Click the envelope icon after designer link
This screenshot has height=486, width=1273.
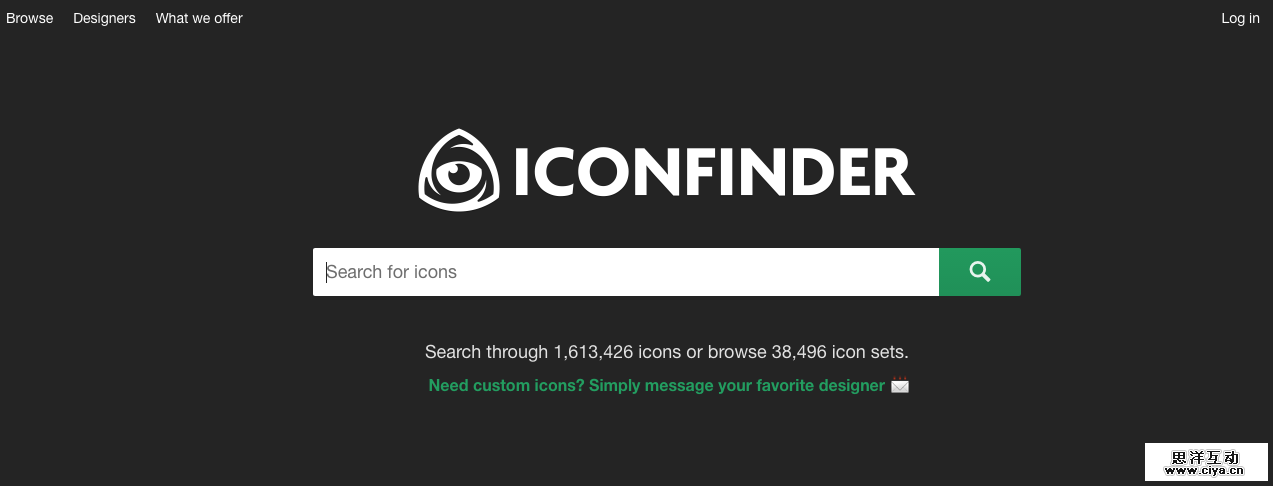pyautogui.click(x=900, y=385)
